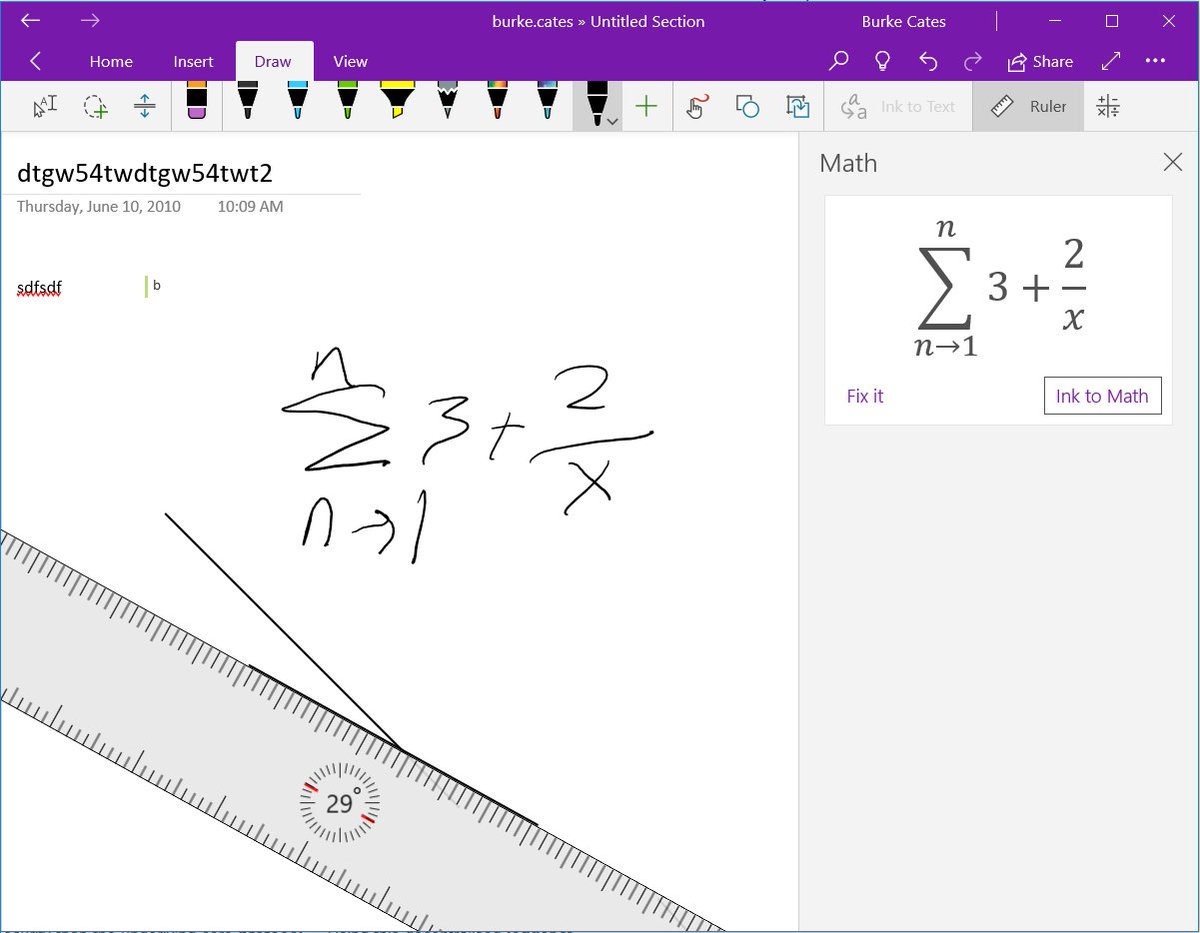Screen dimensions: 1200x933
Task: Share this notebook
Action: click(x=1040, y=61)
